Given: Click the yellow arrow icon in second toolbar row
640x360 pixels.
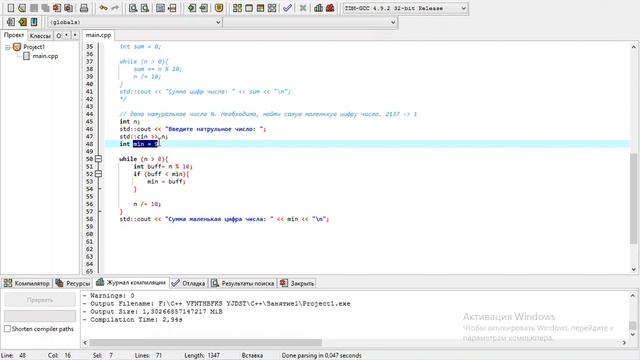Looking at the screenshot, I should [x=22, y=22].
